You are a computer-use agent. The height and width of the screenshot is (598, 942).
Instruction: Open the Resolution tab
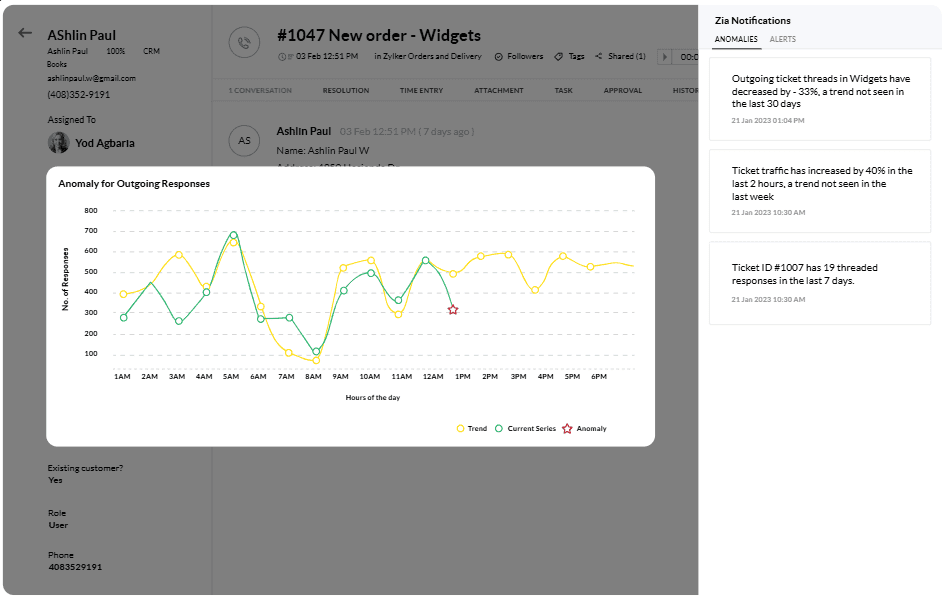tap(345, 91)
